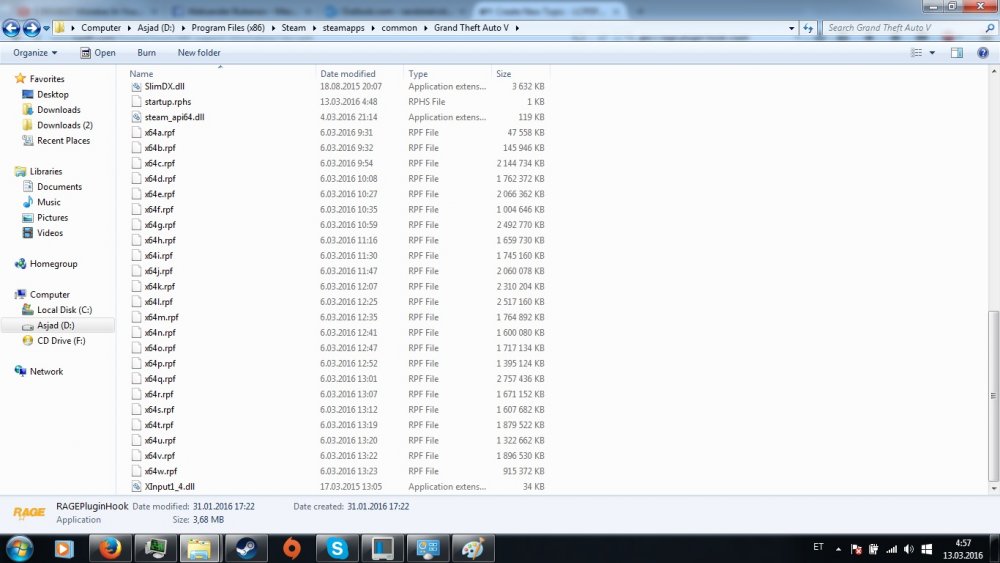
Task: Open Skype from the taskbar
Action: point(337,548)
